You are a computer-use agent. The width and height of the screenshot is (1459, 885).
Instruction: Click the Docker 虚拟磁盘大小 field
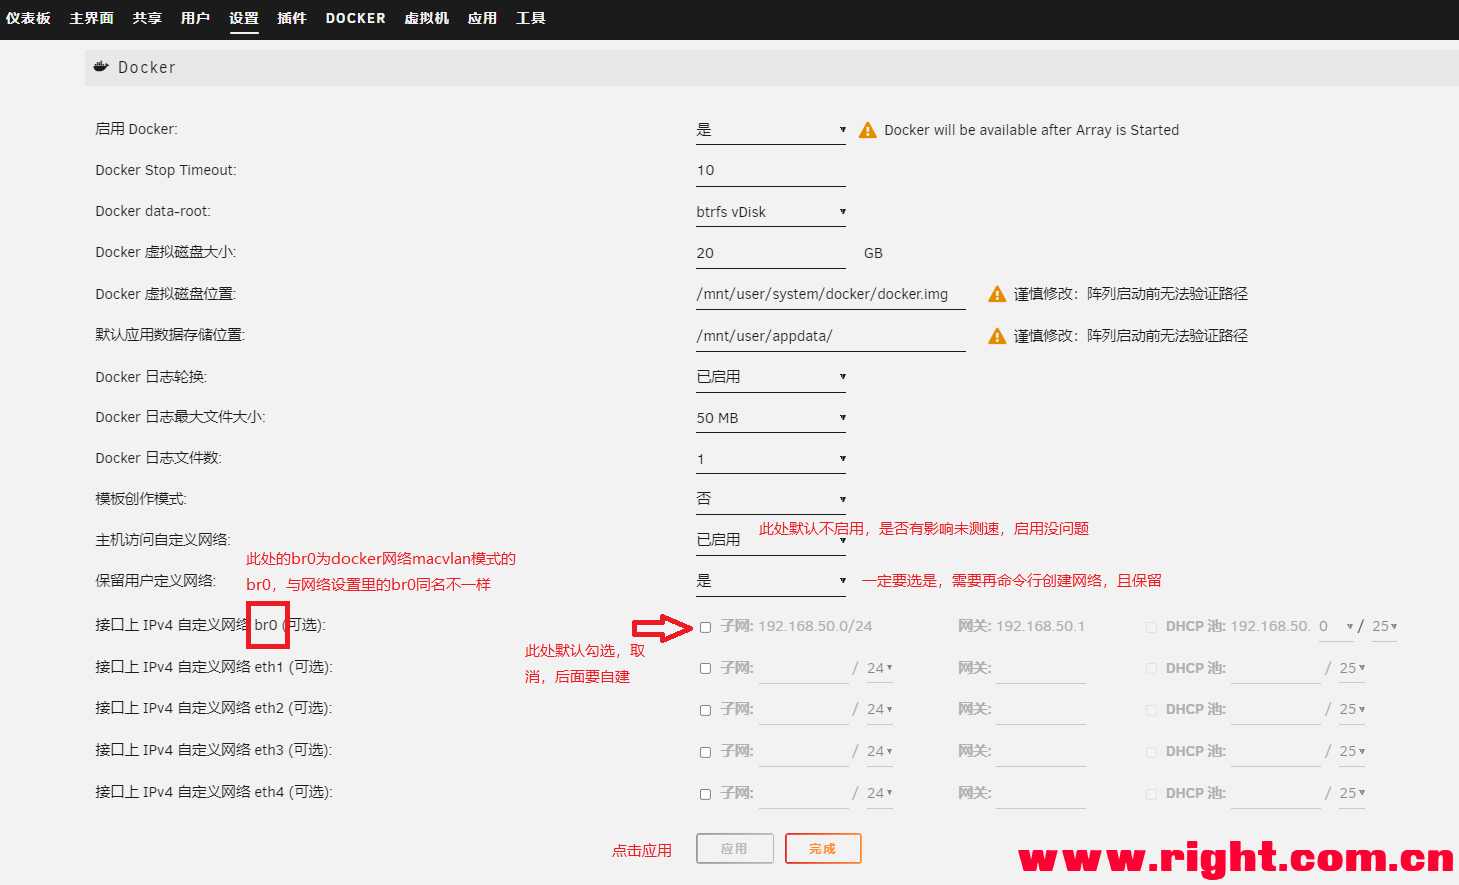[771, 253]
